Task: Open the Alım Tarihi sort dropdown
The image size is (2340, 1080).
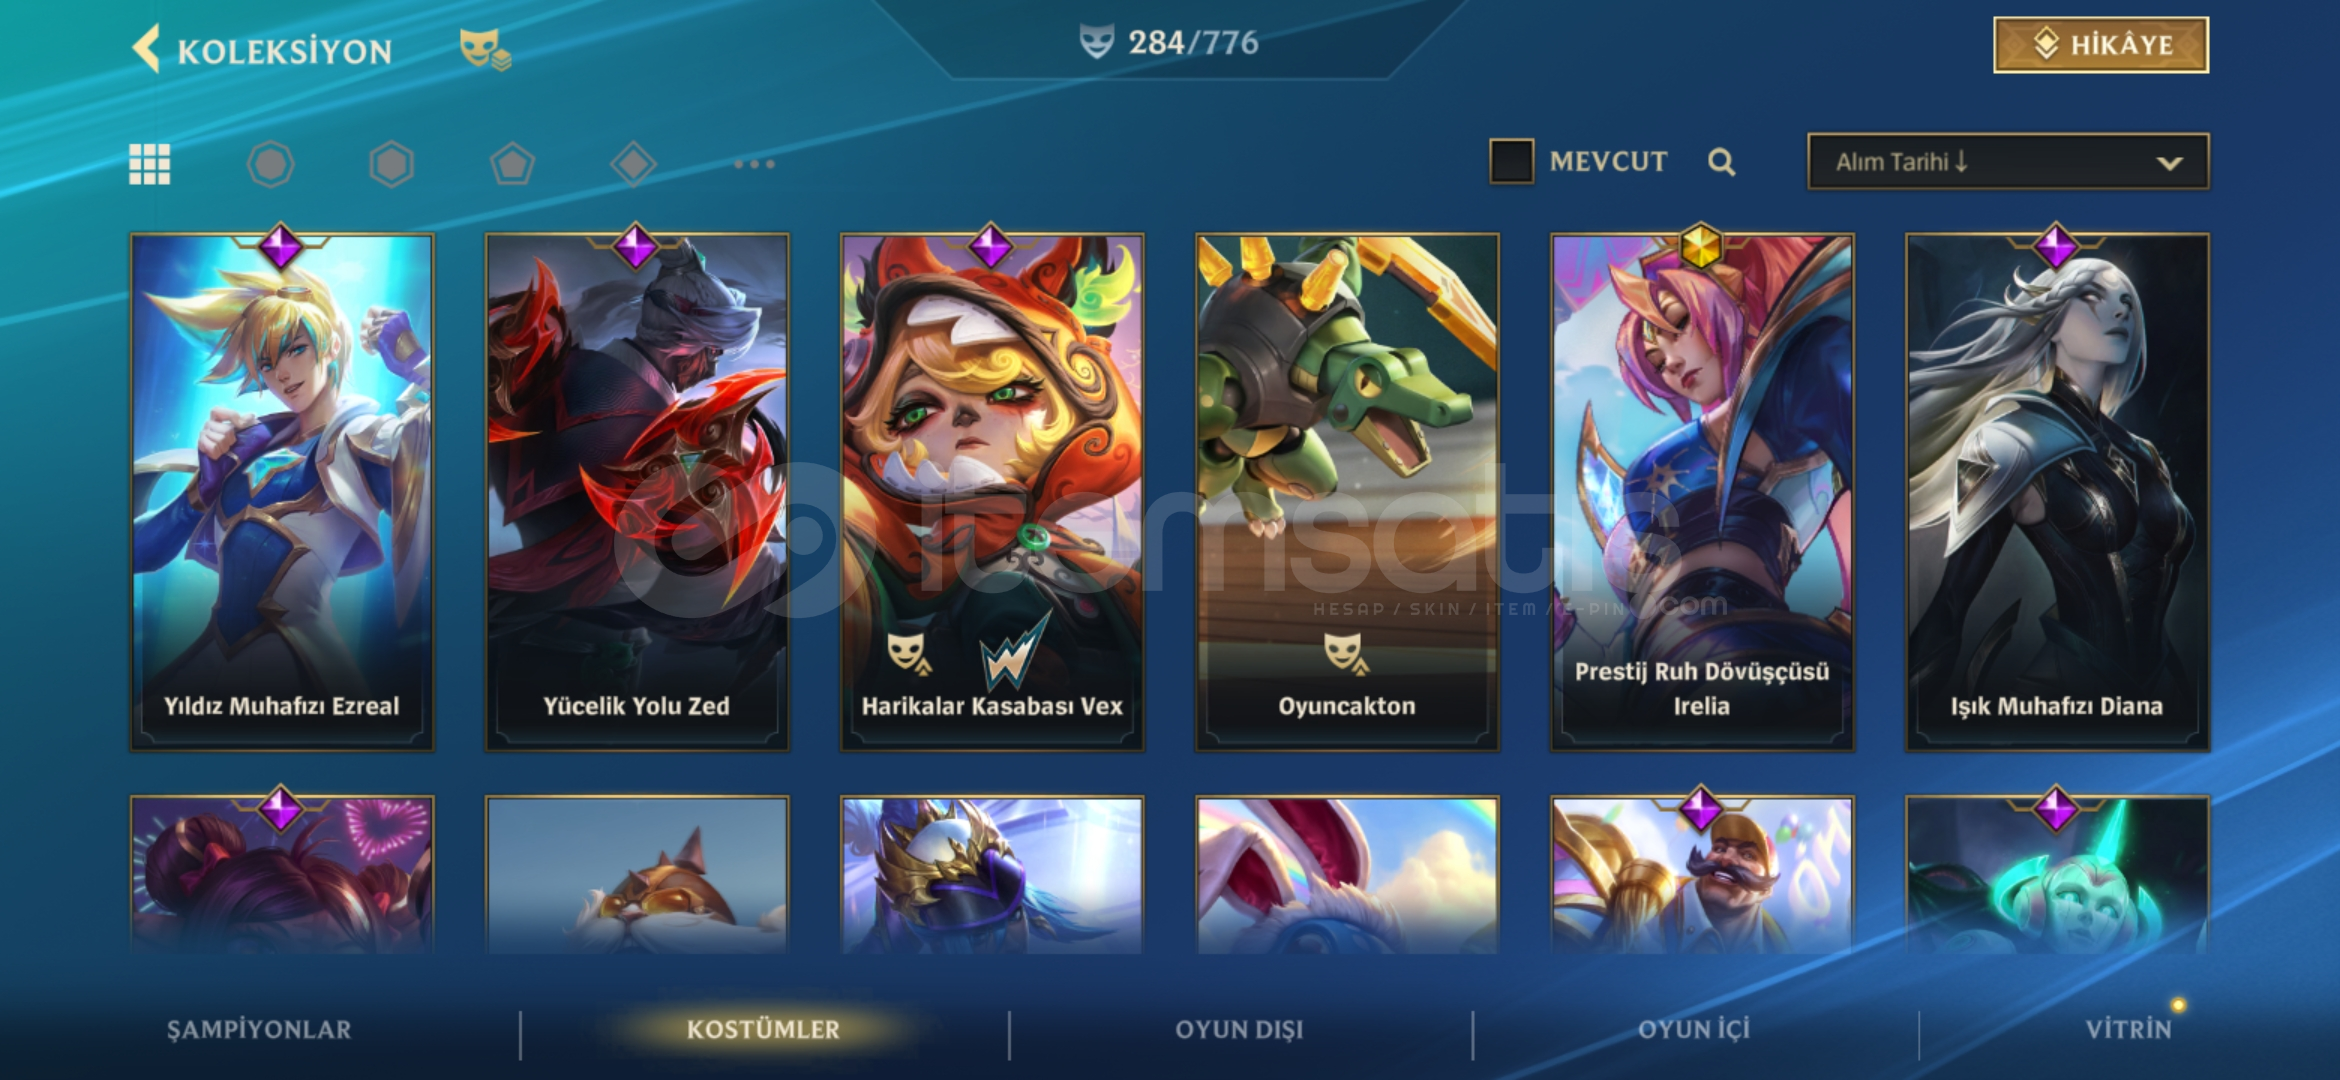Action: [x=2008, y=161]
